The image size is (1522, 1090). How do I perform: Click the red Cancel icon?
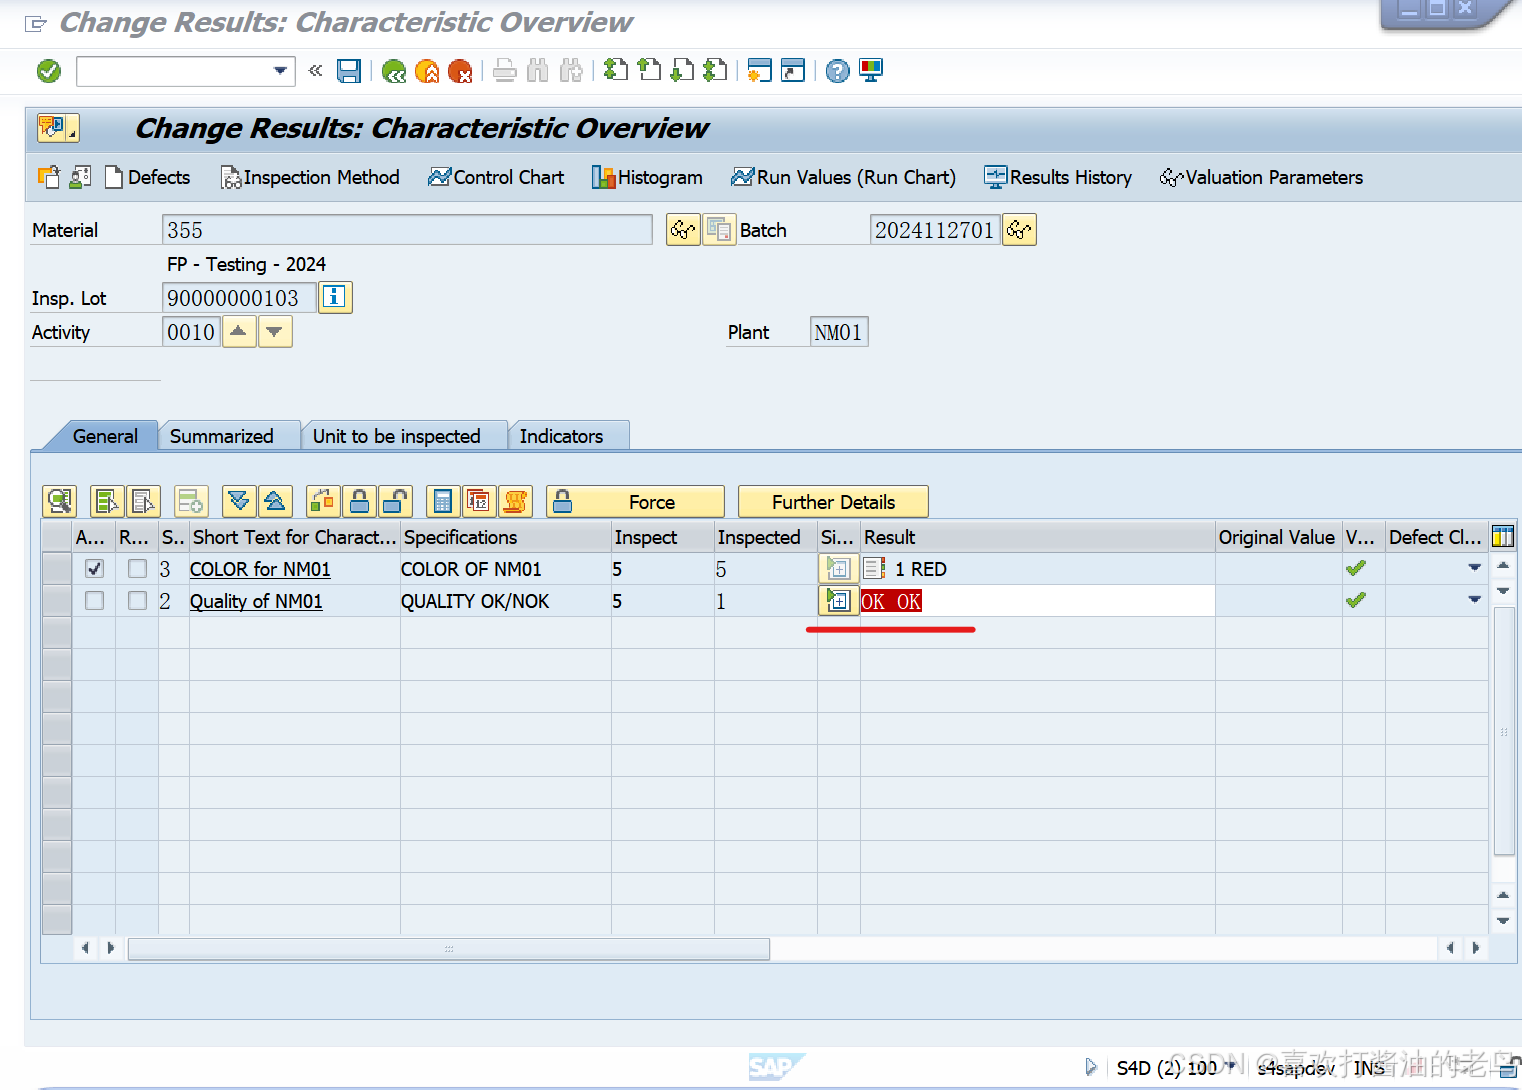click(x=460, y=71)
